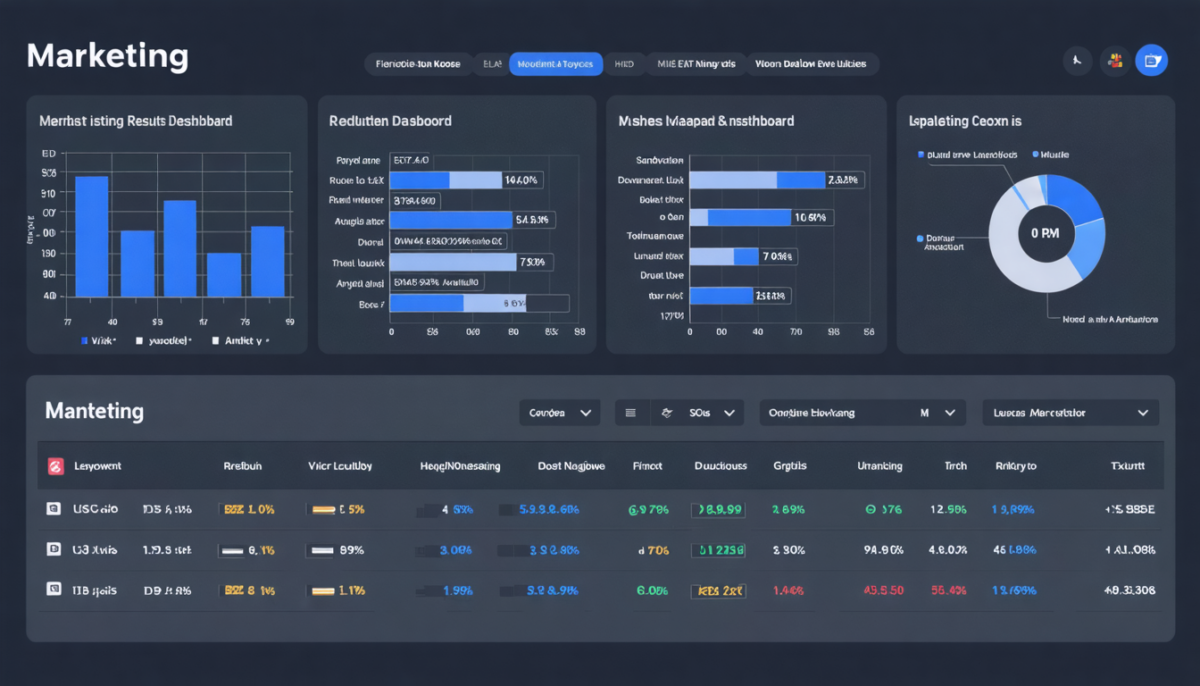Image resolution: width=1200 pixels, height=686 pixels.
Task: Click the row icon beside IIB spils
Action: coord(54,590)
